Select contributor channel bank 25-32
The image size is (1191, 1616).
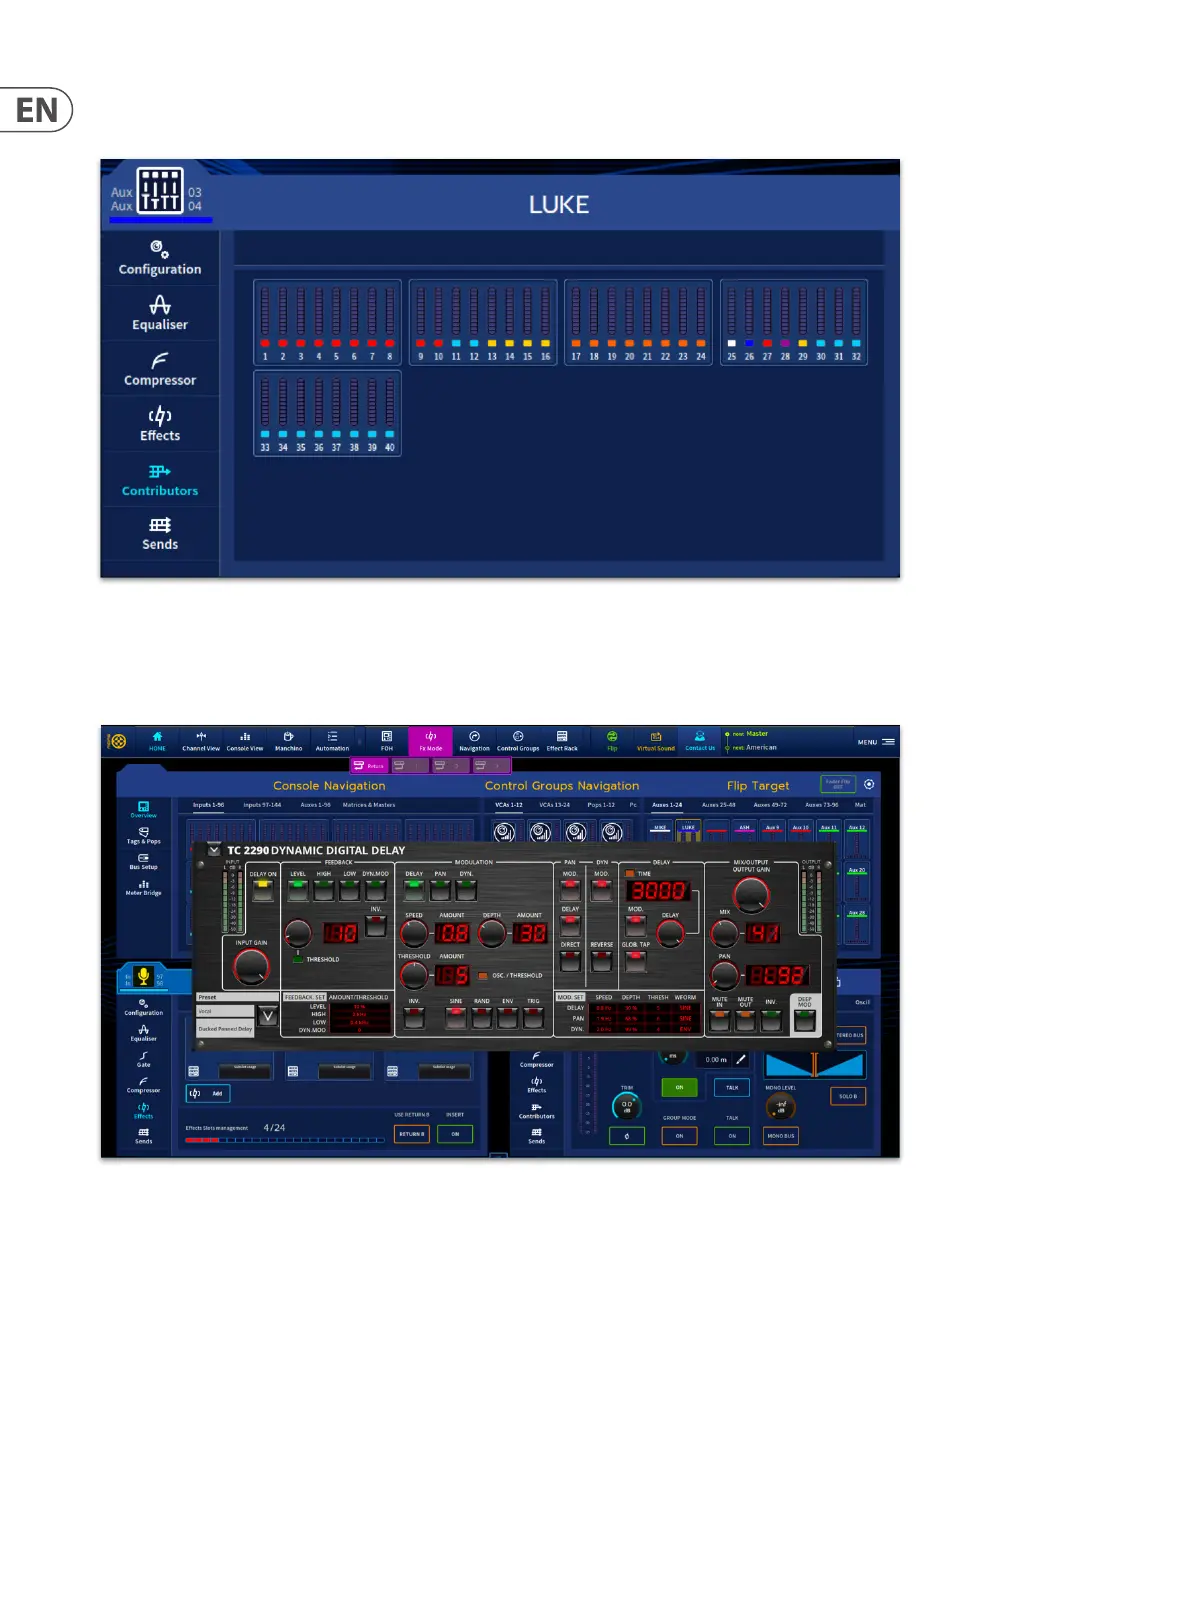tap(794, 322)
